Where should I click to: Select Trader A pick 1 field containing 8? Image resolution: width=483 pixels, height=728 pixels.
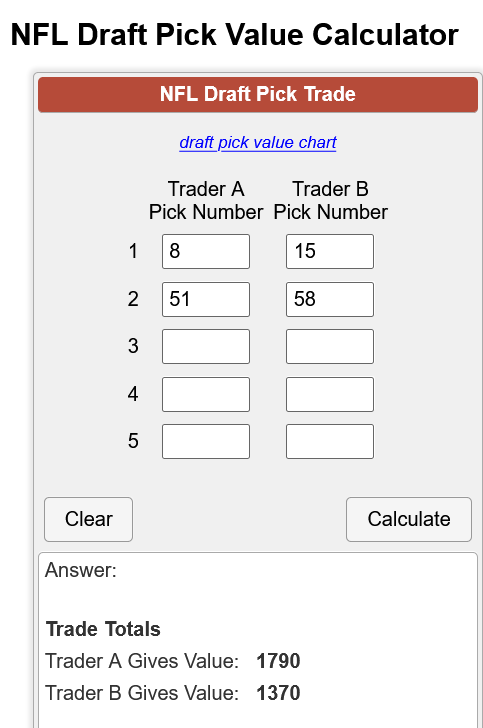click(x=206, y=251)
